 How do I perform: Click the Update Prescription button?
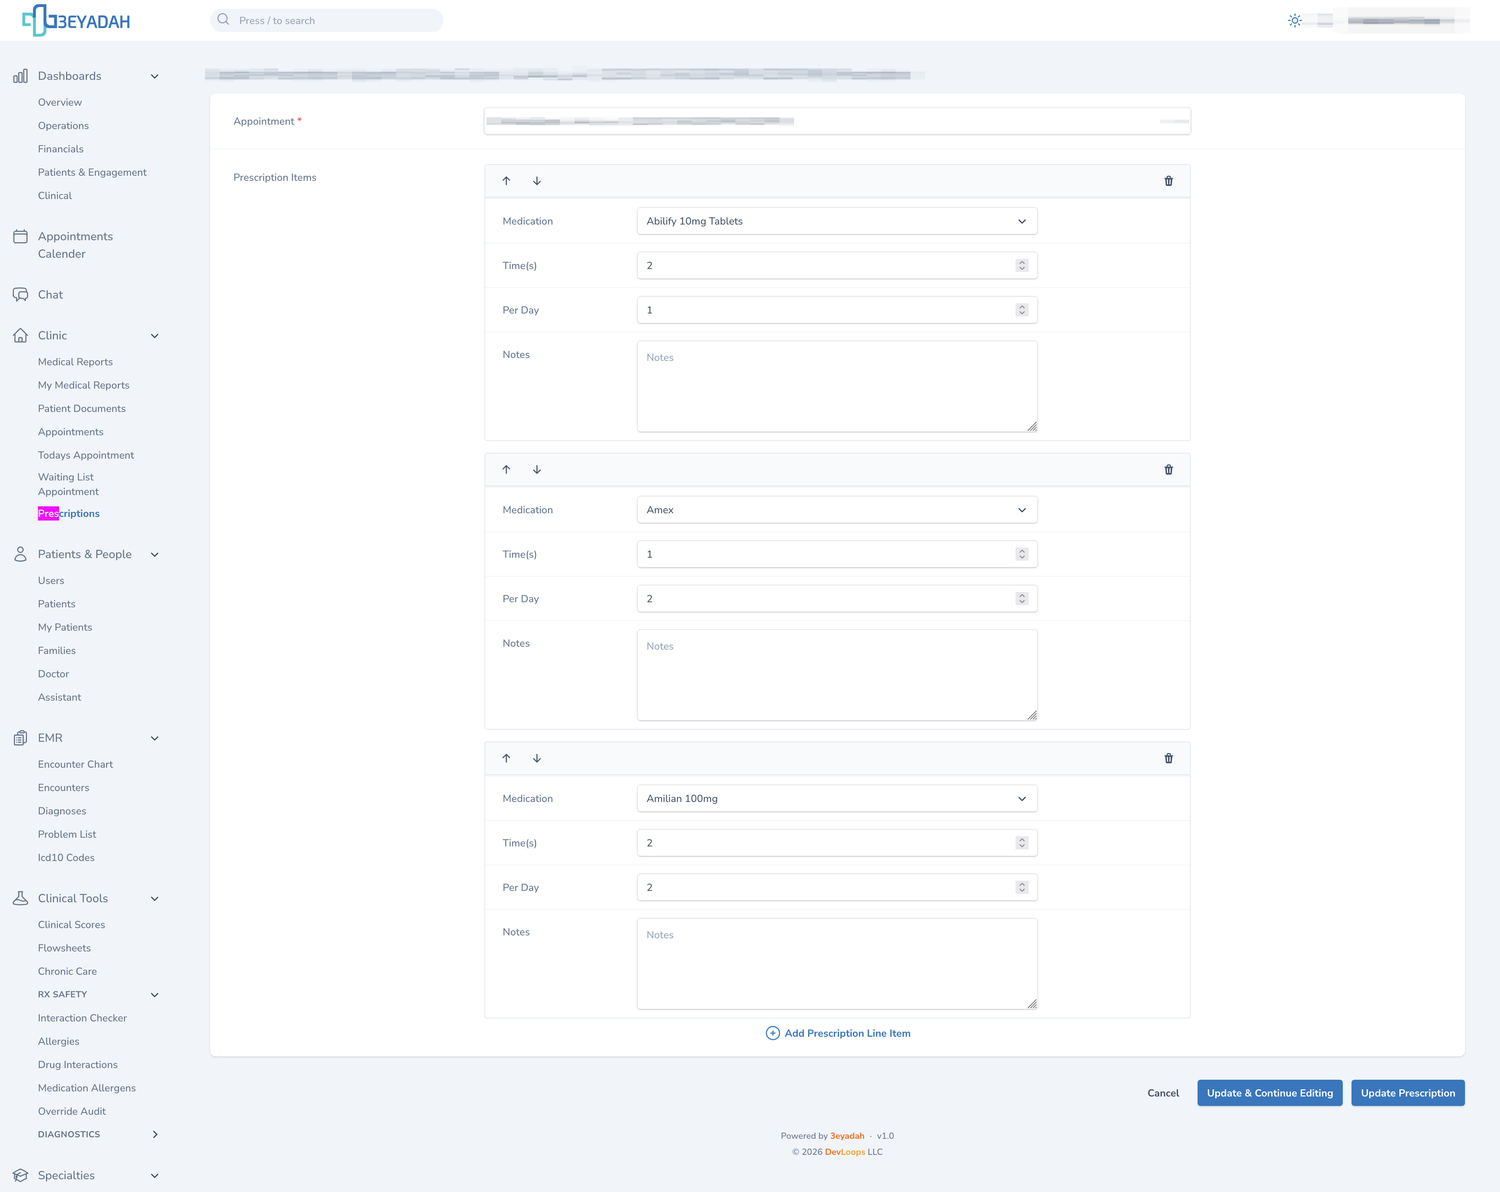[x=1408, y=1093]
